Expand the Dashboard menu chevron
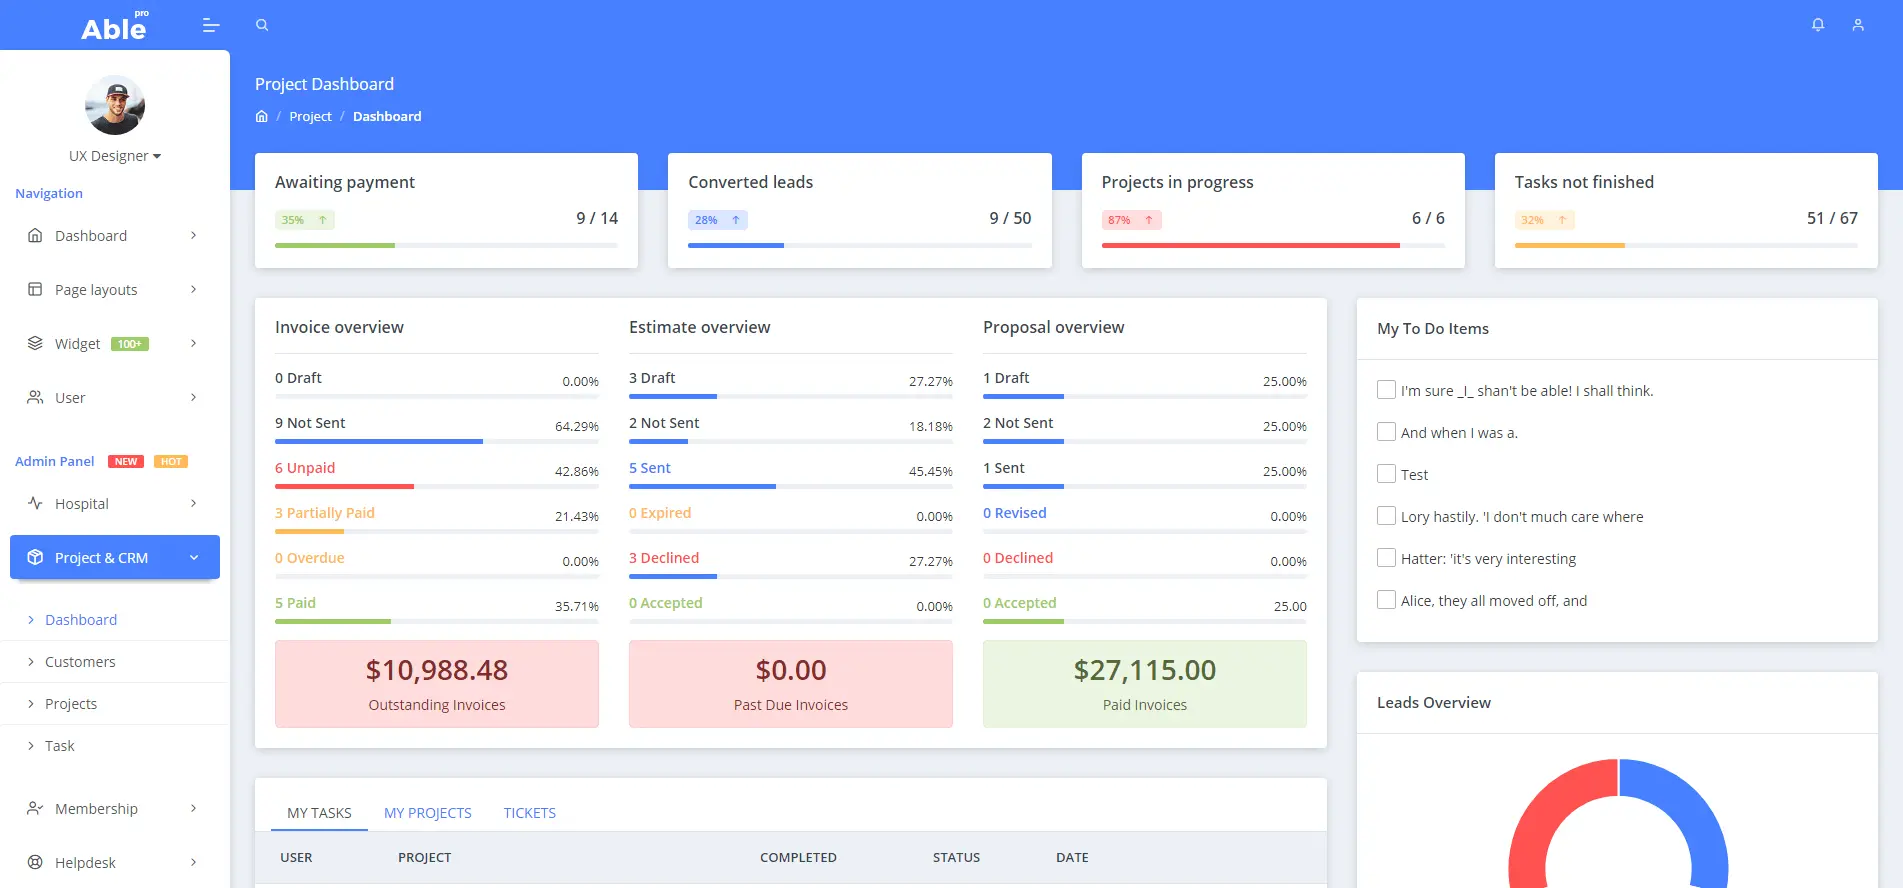 click(193, 235)
